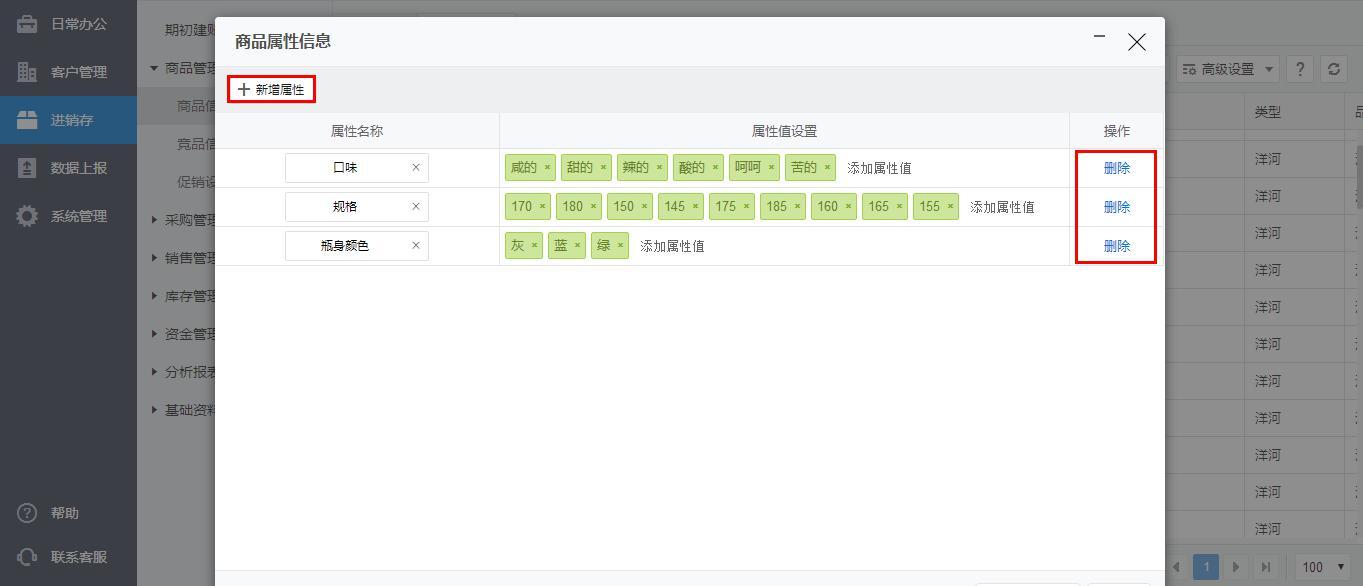Click the 新增属性 add attribute button
The image size is (1363, 586).
point(271,90)
